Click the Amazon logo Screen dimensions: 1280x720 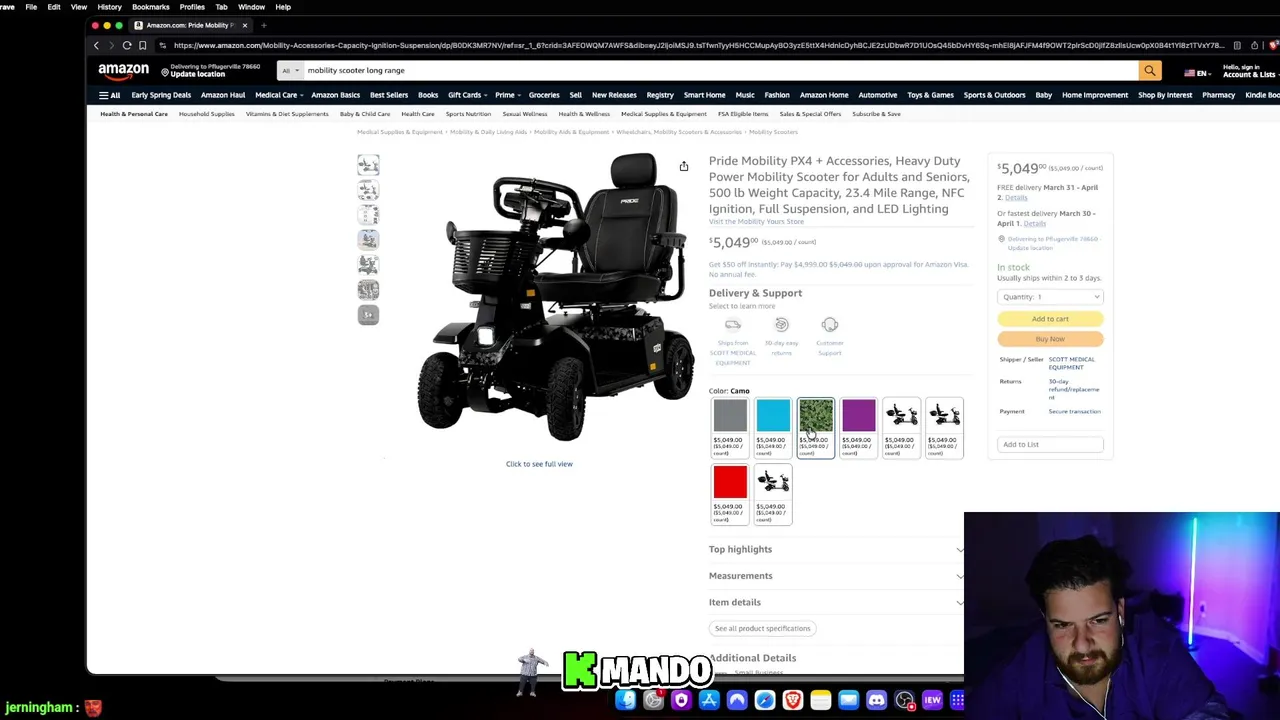pyautogui.click(x=123, y=70)
